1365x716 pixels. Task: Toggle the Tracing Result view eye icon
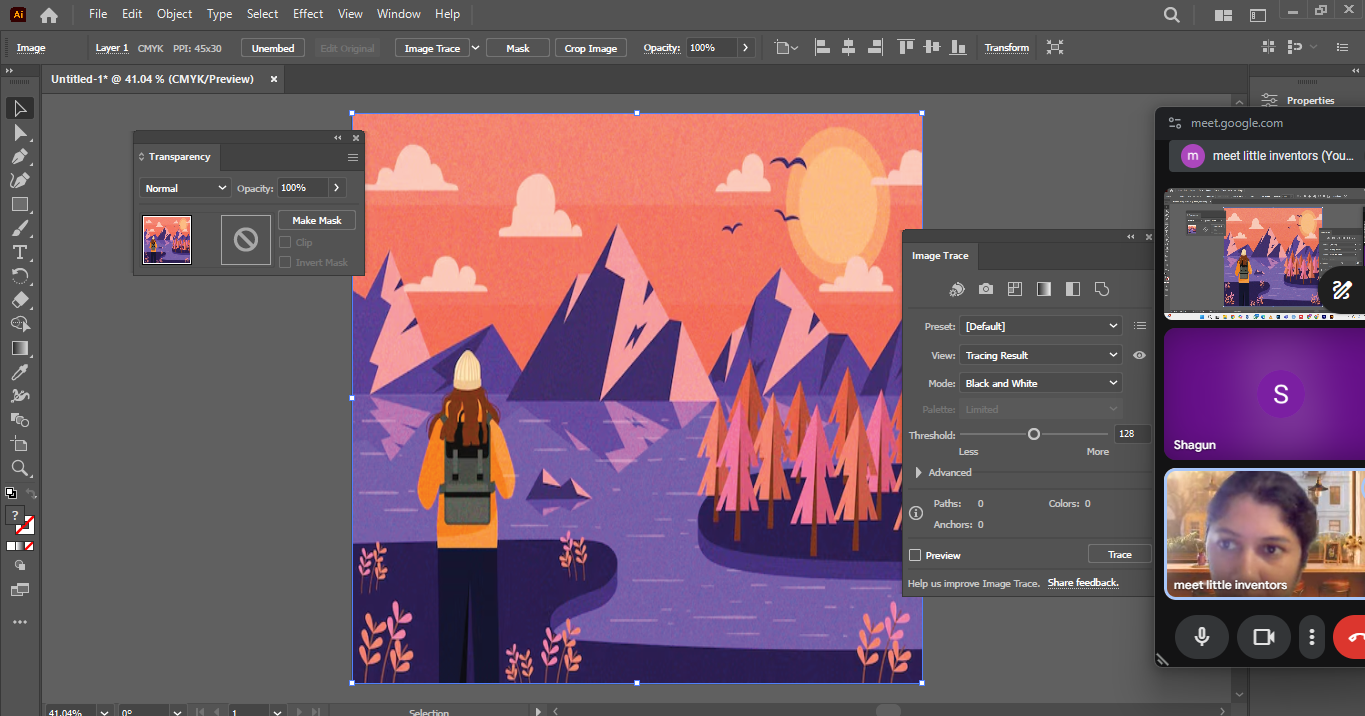[x=1139, y=355]
